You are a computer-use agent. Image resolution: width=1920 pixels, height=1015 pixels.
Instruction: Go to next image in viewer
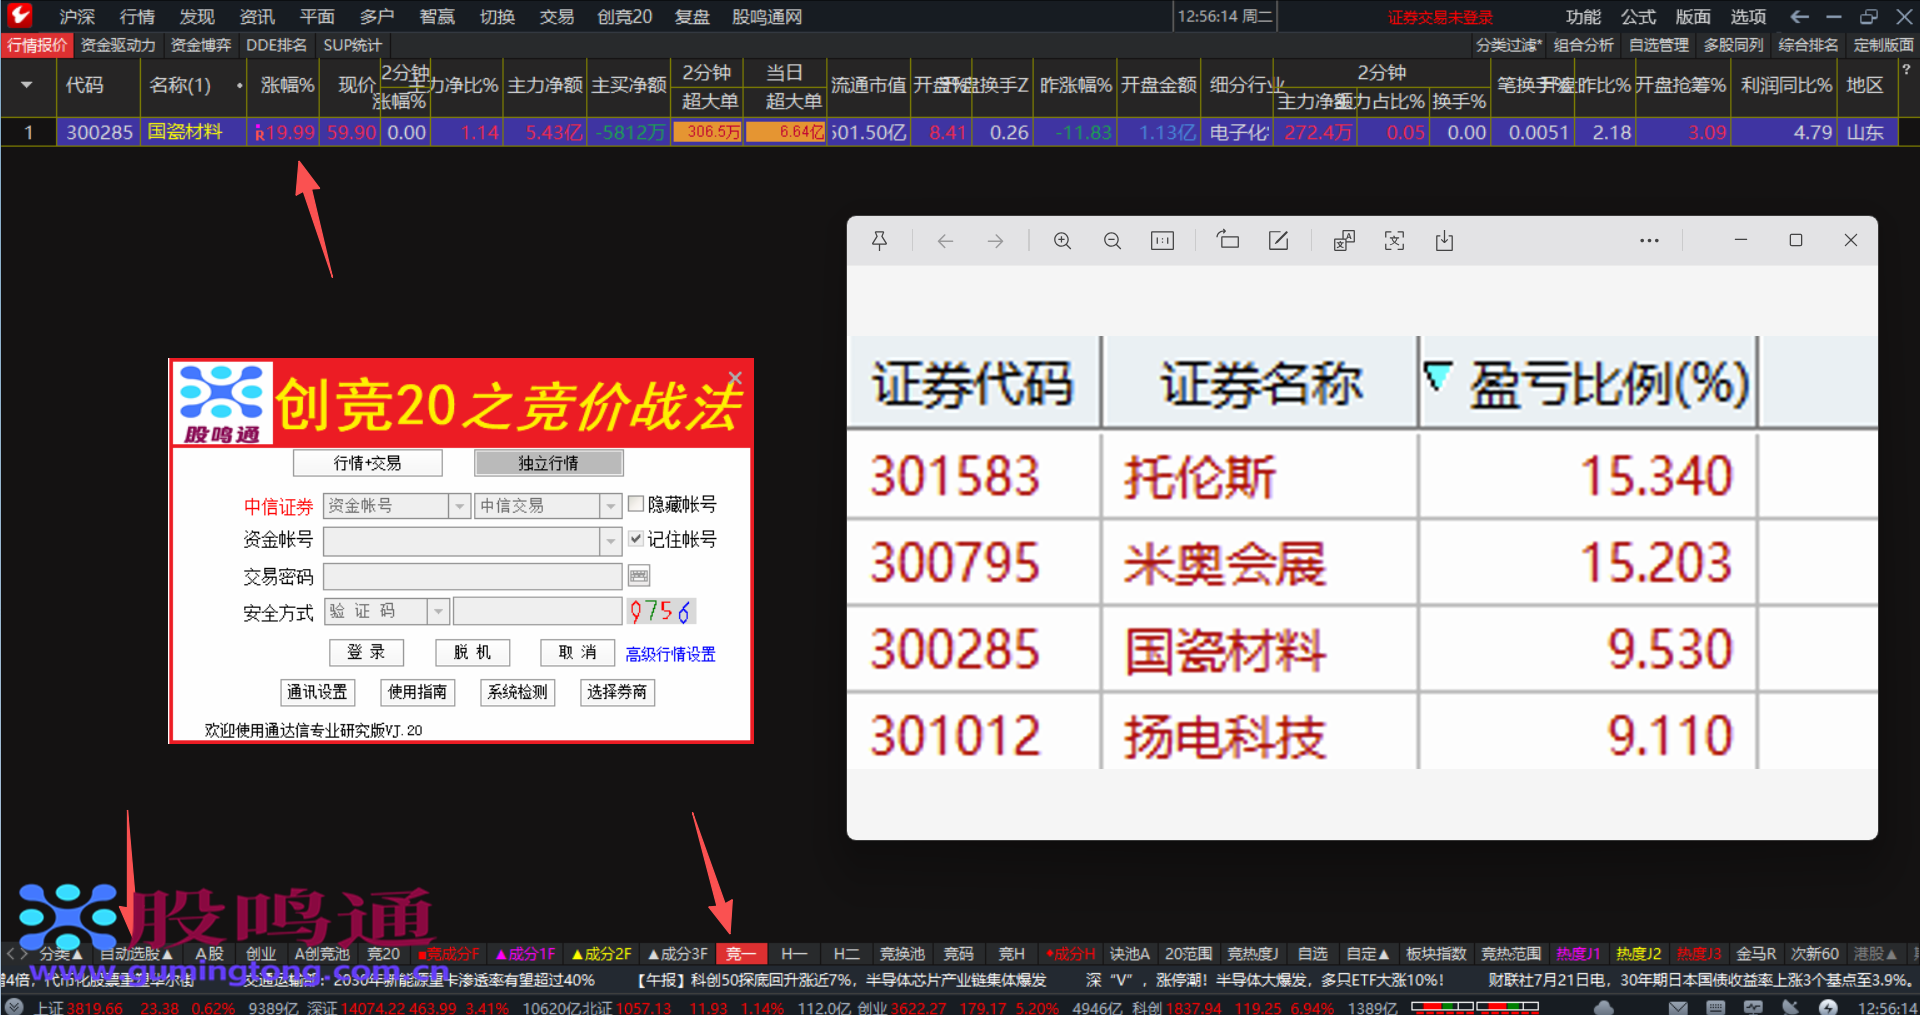click(995, 241)
